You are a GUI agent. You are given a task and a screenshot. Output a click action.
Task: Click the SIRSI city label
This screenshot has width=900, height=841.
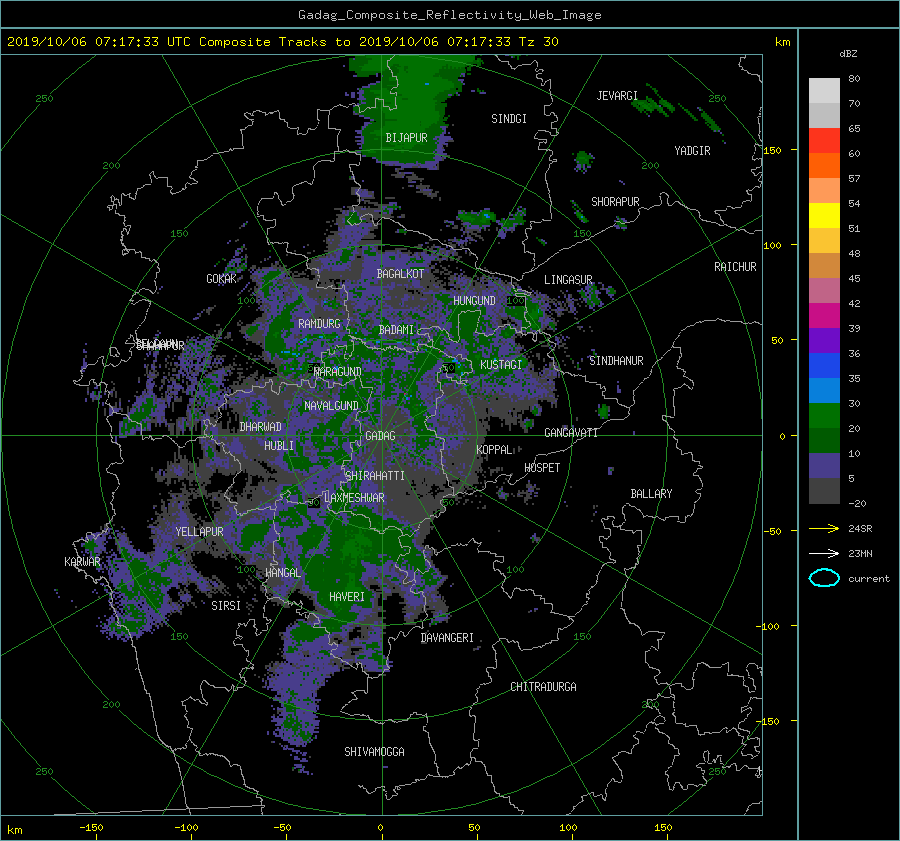pyautogui.click(x=226, y=606)
